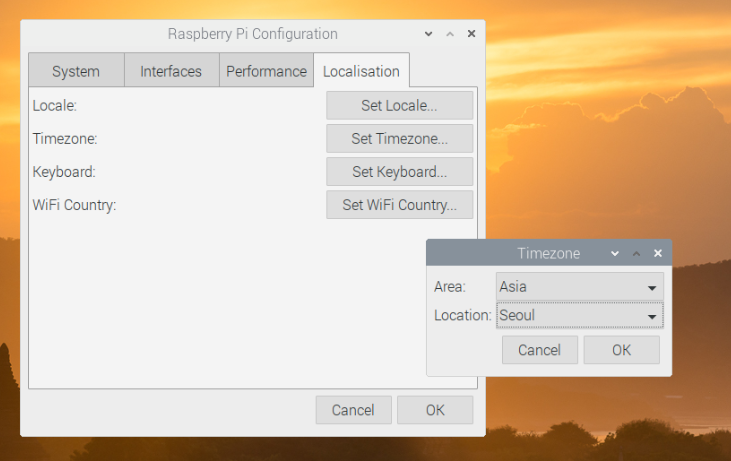Image resolution: width=731 pixels, height=461 pixels.
Task: Confirm the Timezone dialog with OK
Action: (621, 350)
